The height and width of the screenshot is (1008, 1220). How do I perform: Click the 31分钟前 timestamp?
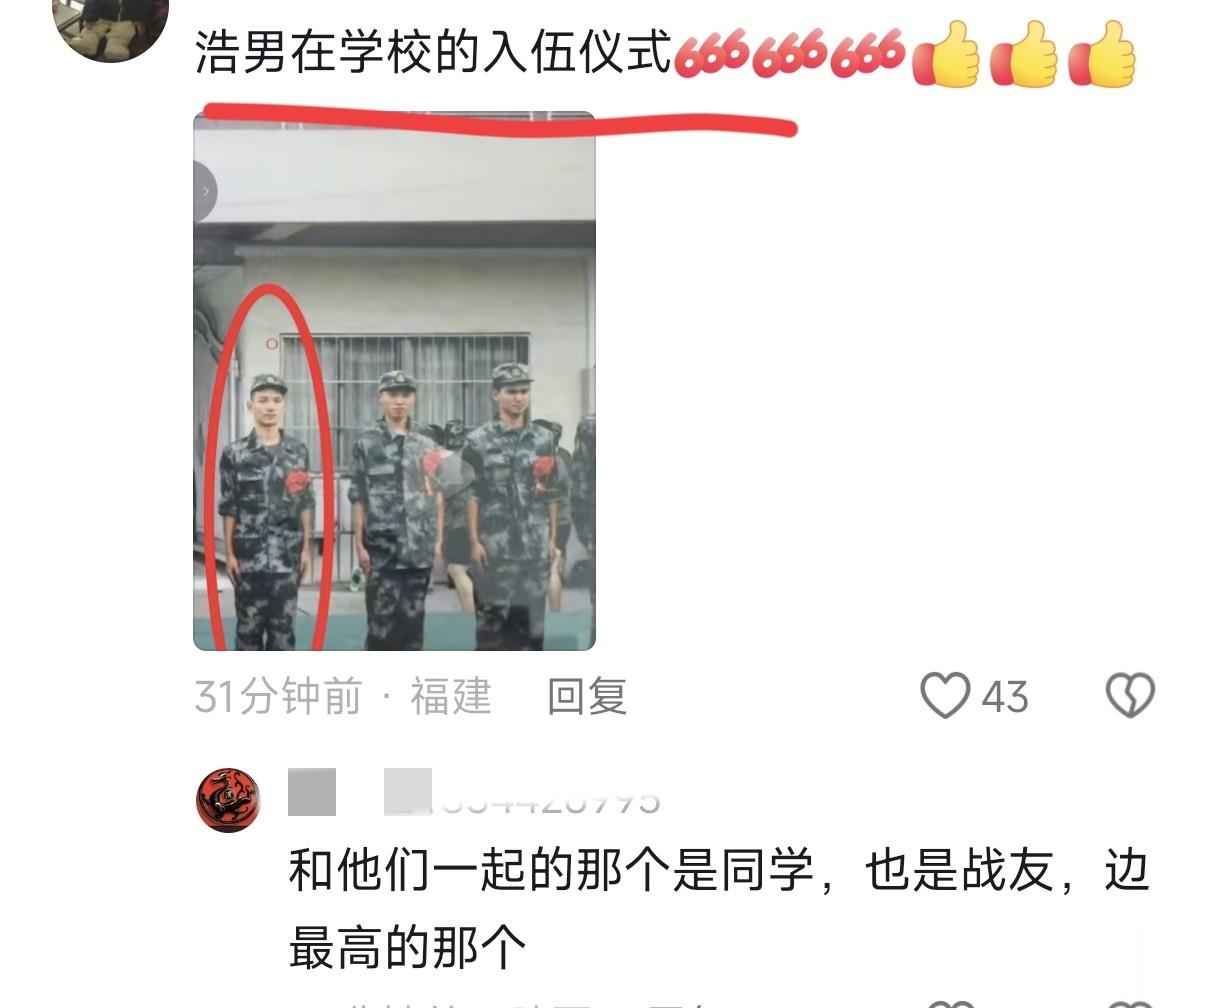click(x=278, y=696)
